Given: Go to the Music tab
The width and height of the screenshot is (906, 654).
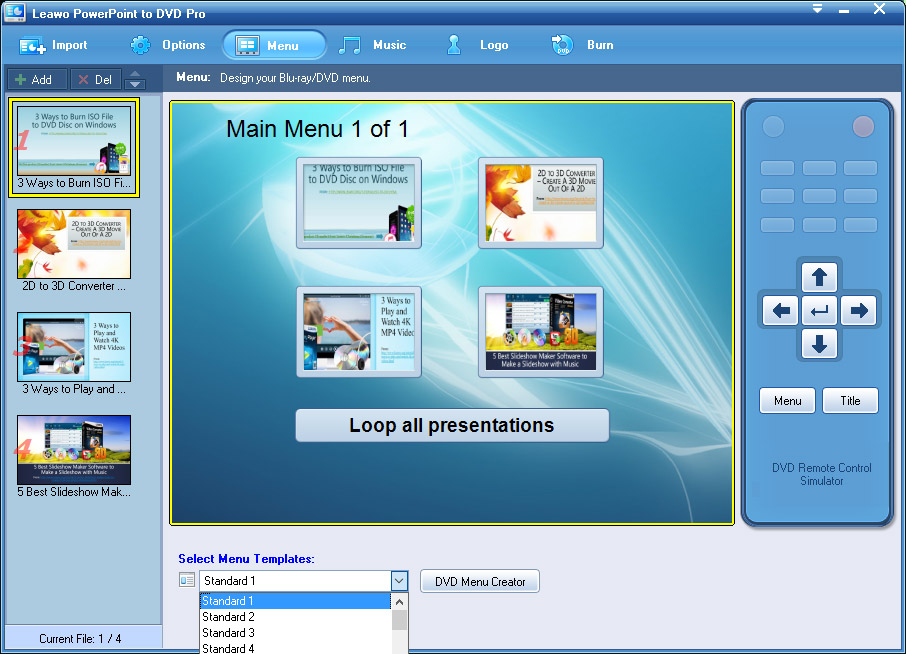Looking at the screenshot, I should 373,45.
